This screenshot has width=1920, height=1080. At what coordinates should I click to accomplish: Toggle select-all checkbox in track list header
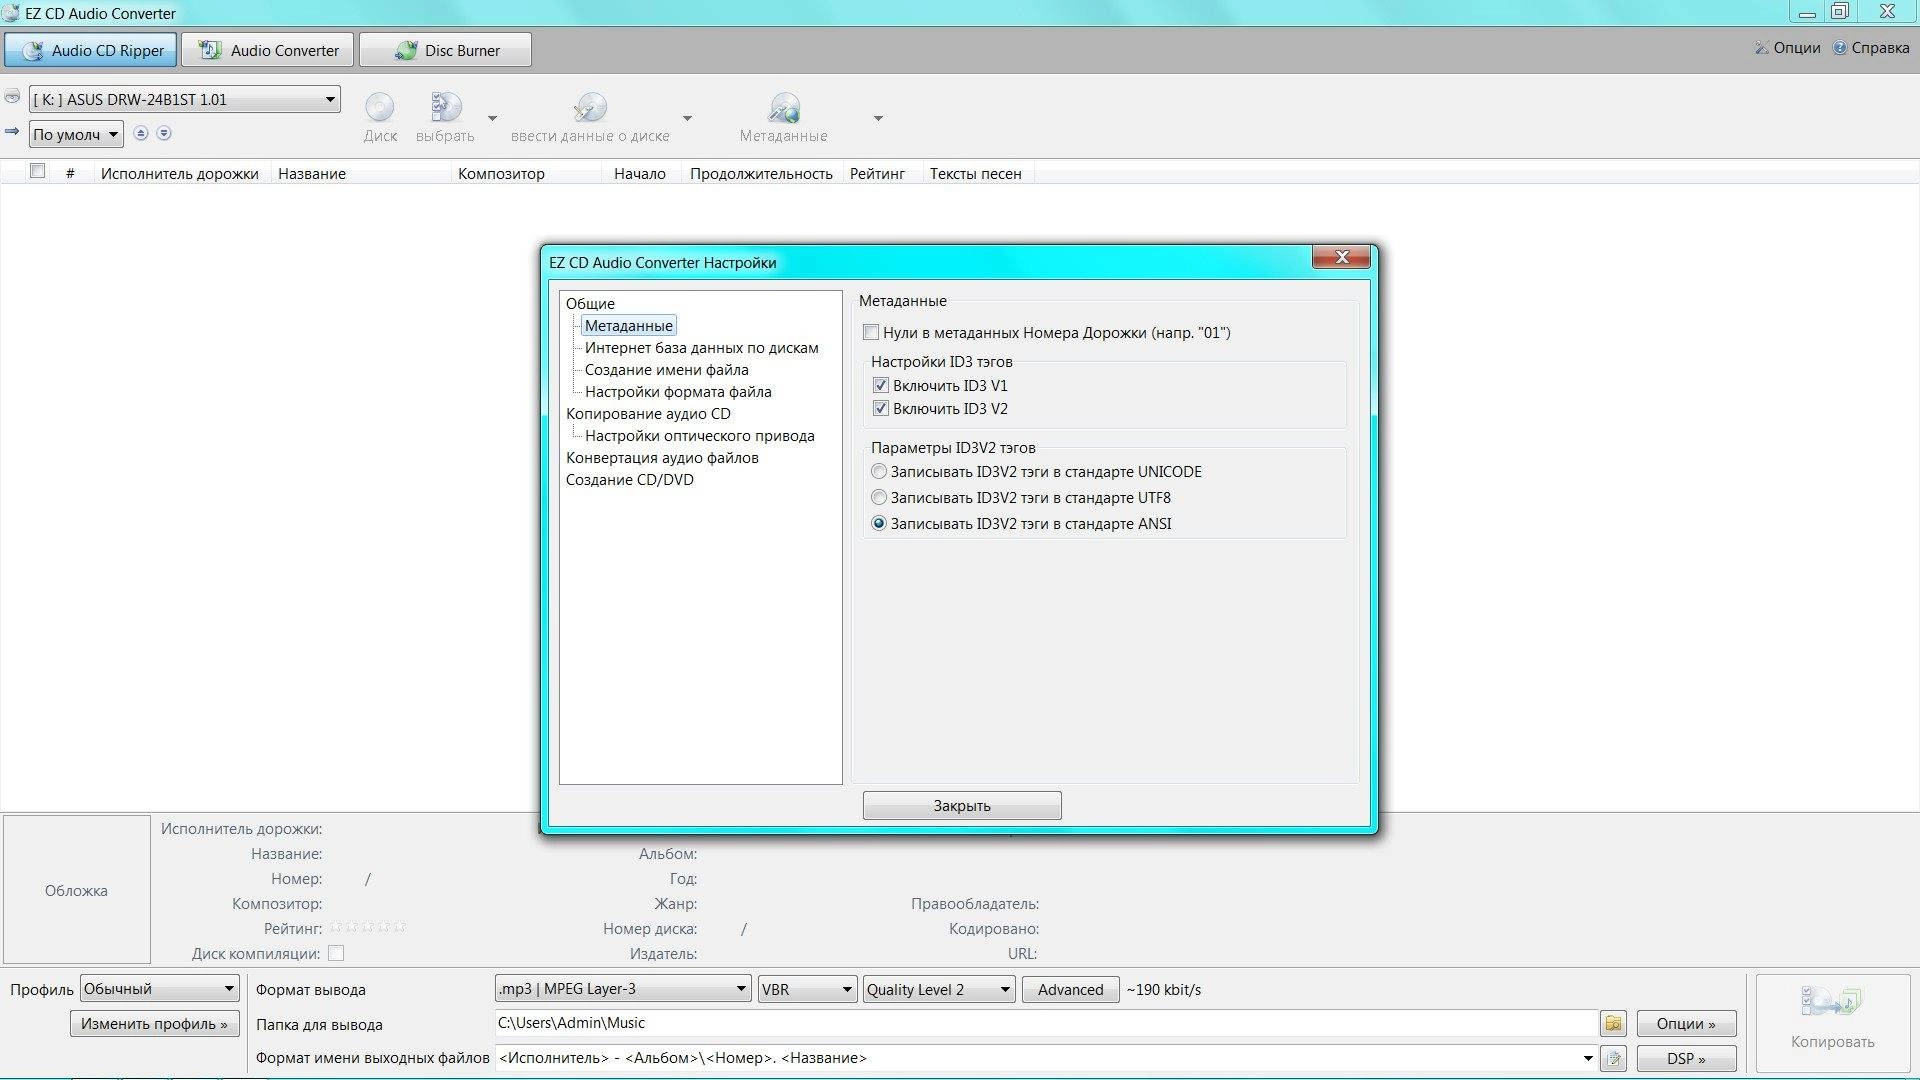[38, 171]
